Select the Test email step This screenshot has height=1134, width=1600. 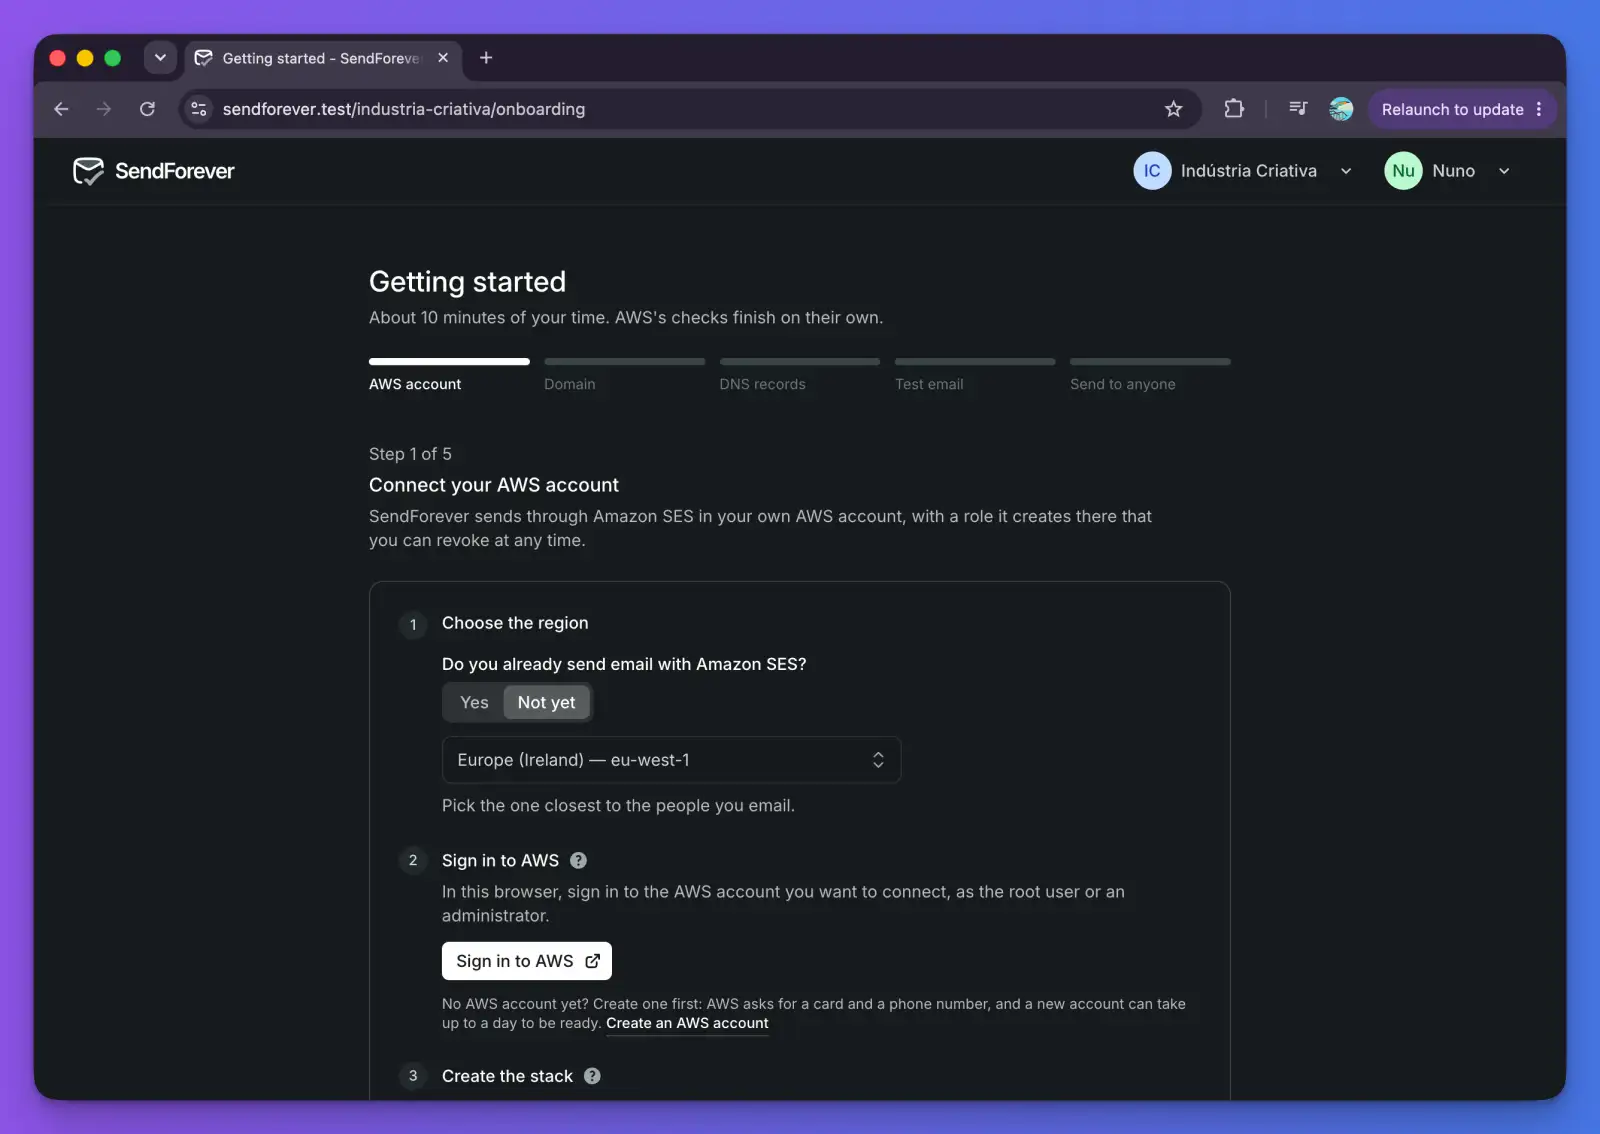929,384
